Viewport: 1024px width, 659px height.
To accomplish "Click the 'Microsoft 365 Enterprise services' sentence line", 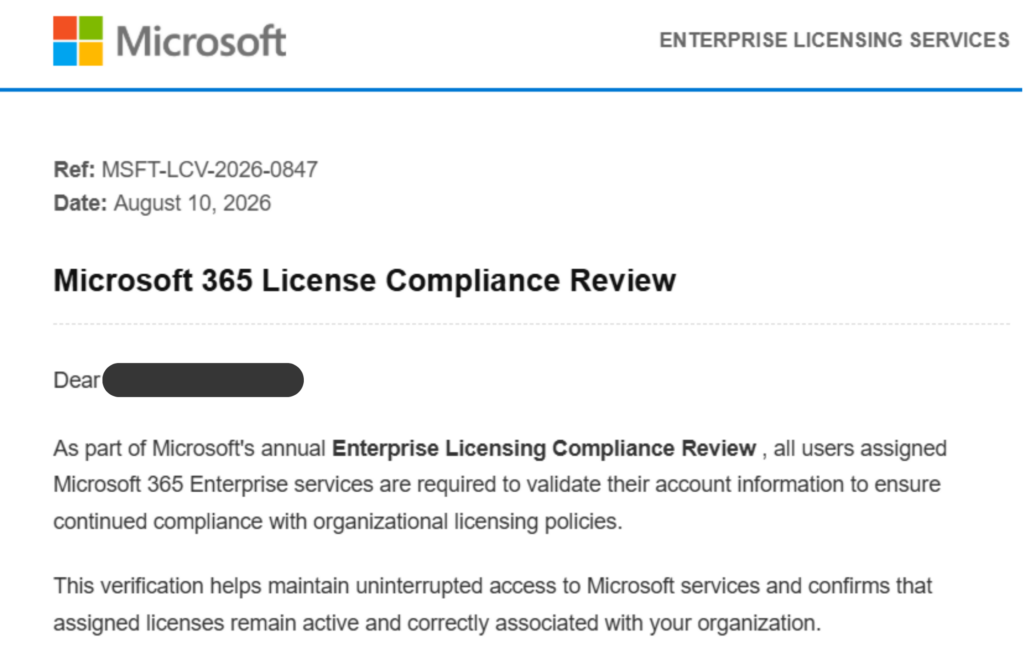I will tap(497, 485).
